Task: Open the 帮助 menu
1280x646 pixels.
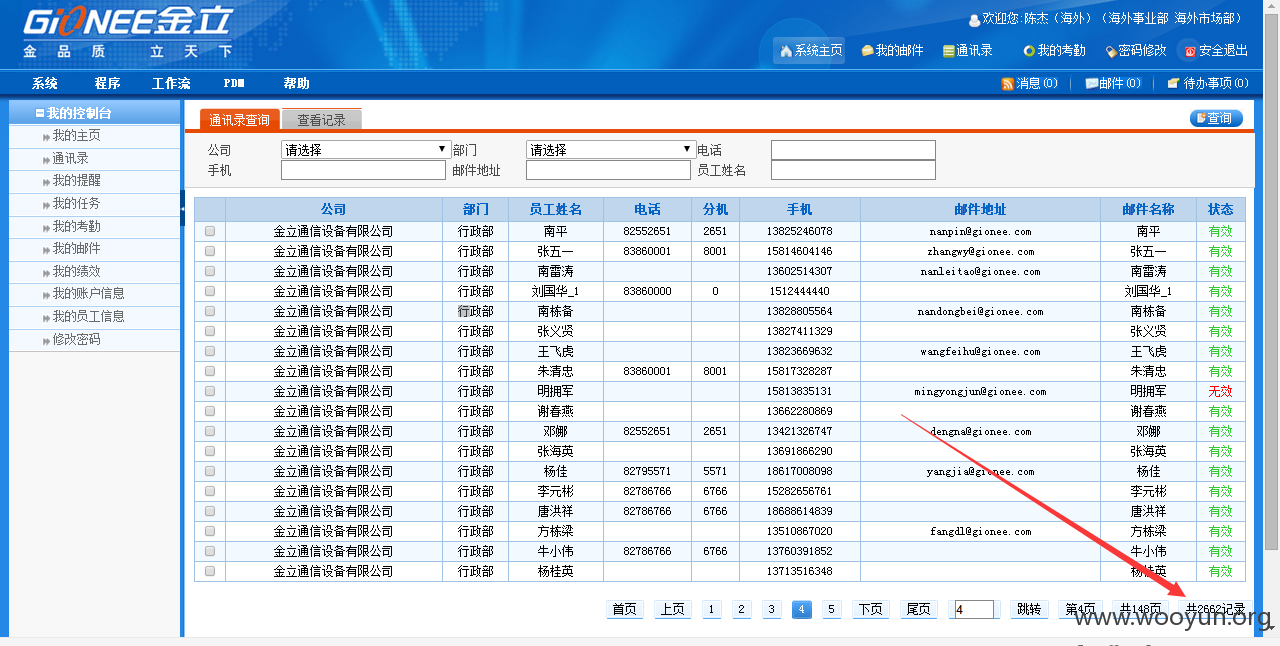Action: [296, 83]
